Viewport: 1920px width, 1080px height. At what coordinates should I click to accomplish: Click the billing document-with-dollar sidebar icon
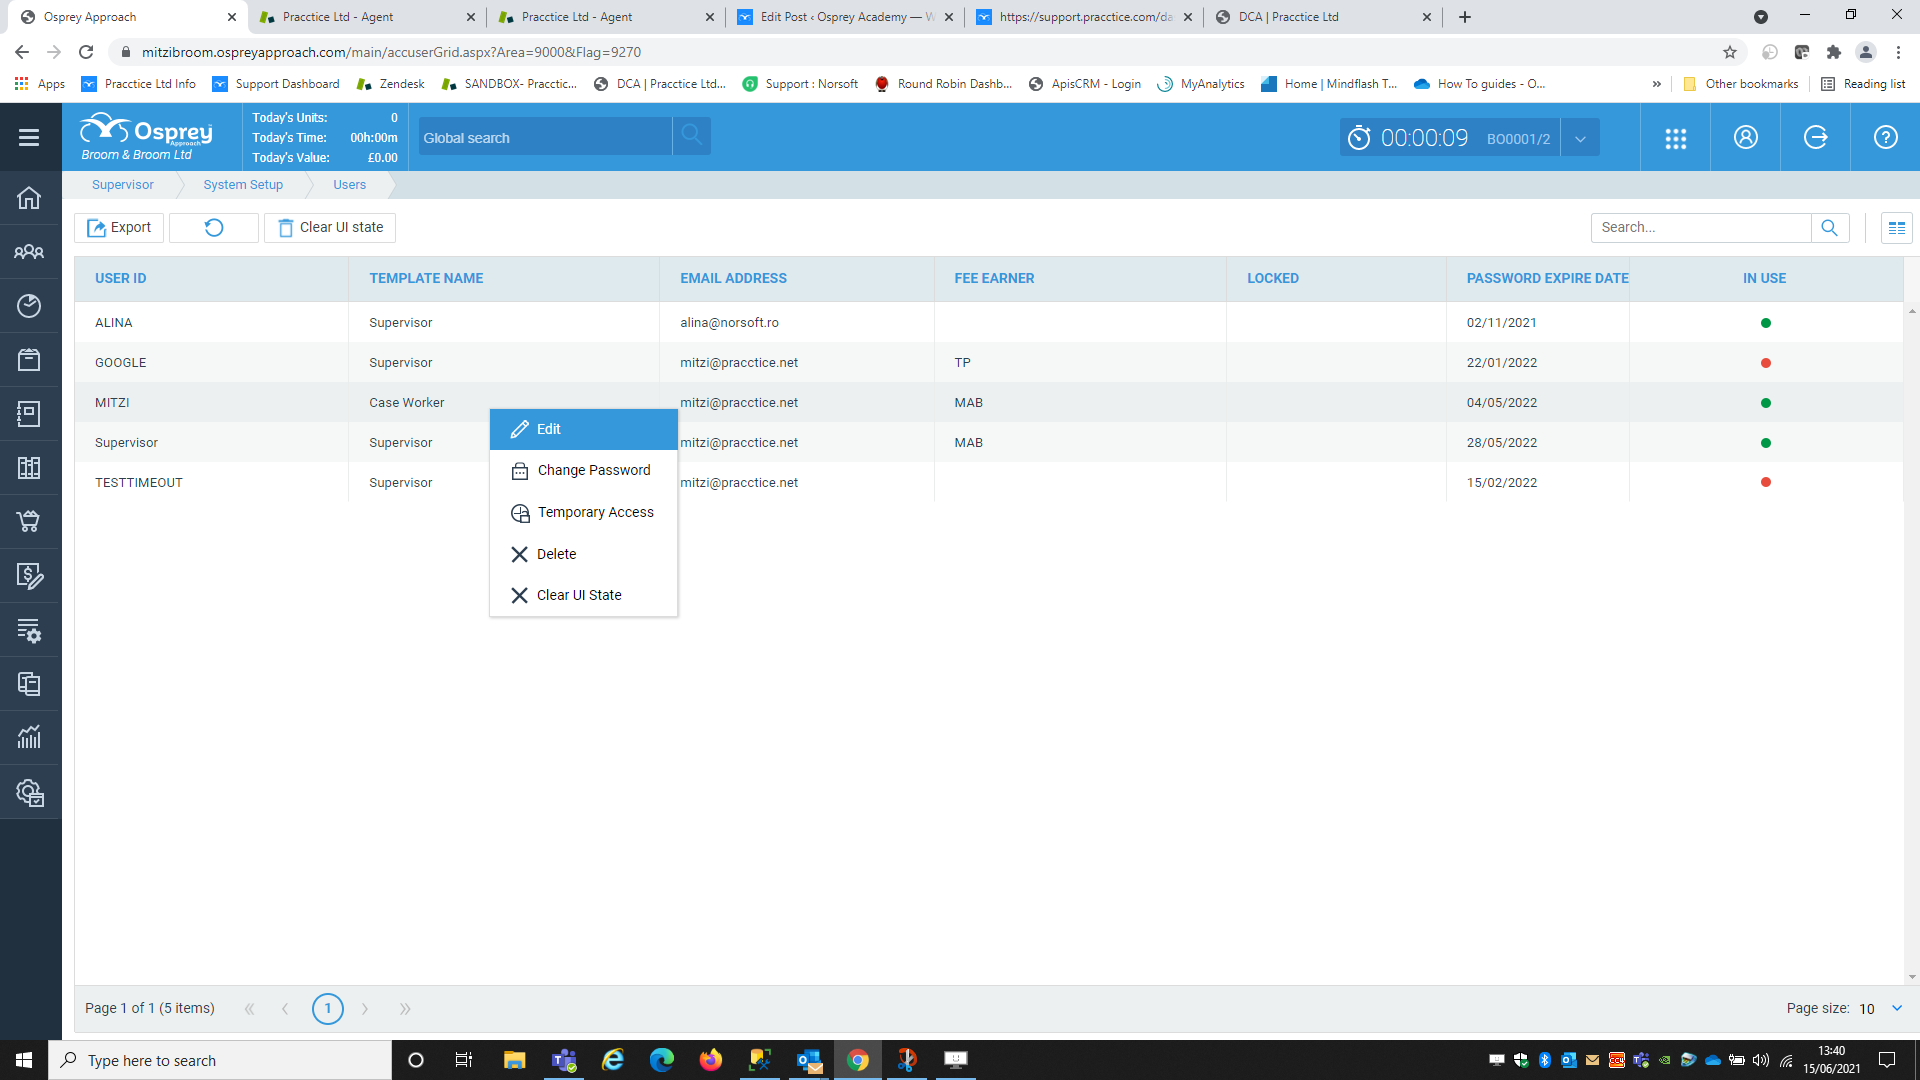coord(30,576)
